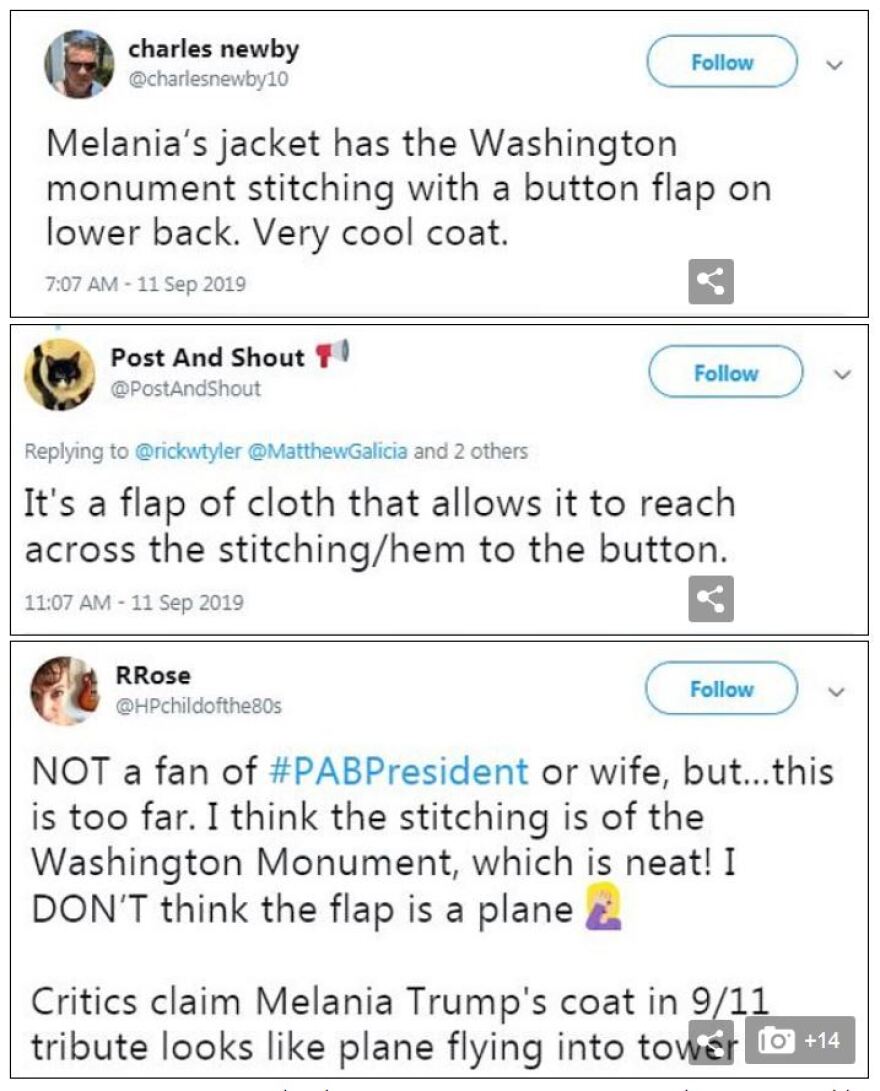Open Post And Shout's cat avatar
The height and width of the screenshot is (1091, 880).
60,375
